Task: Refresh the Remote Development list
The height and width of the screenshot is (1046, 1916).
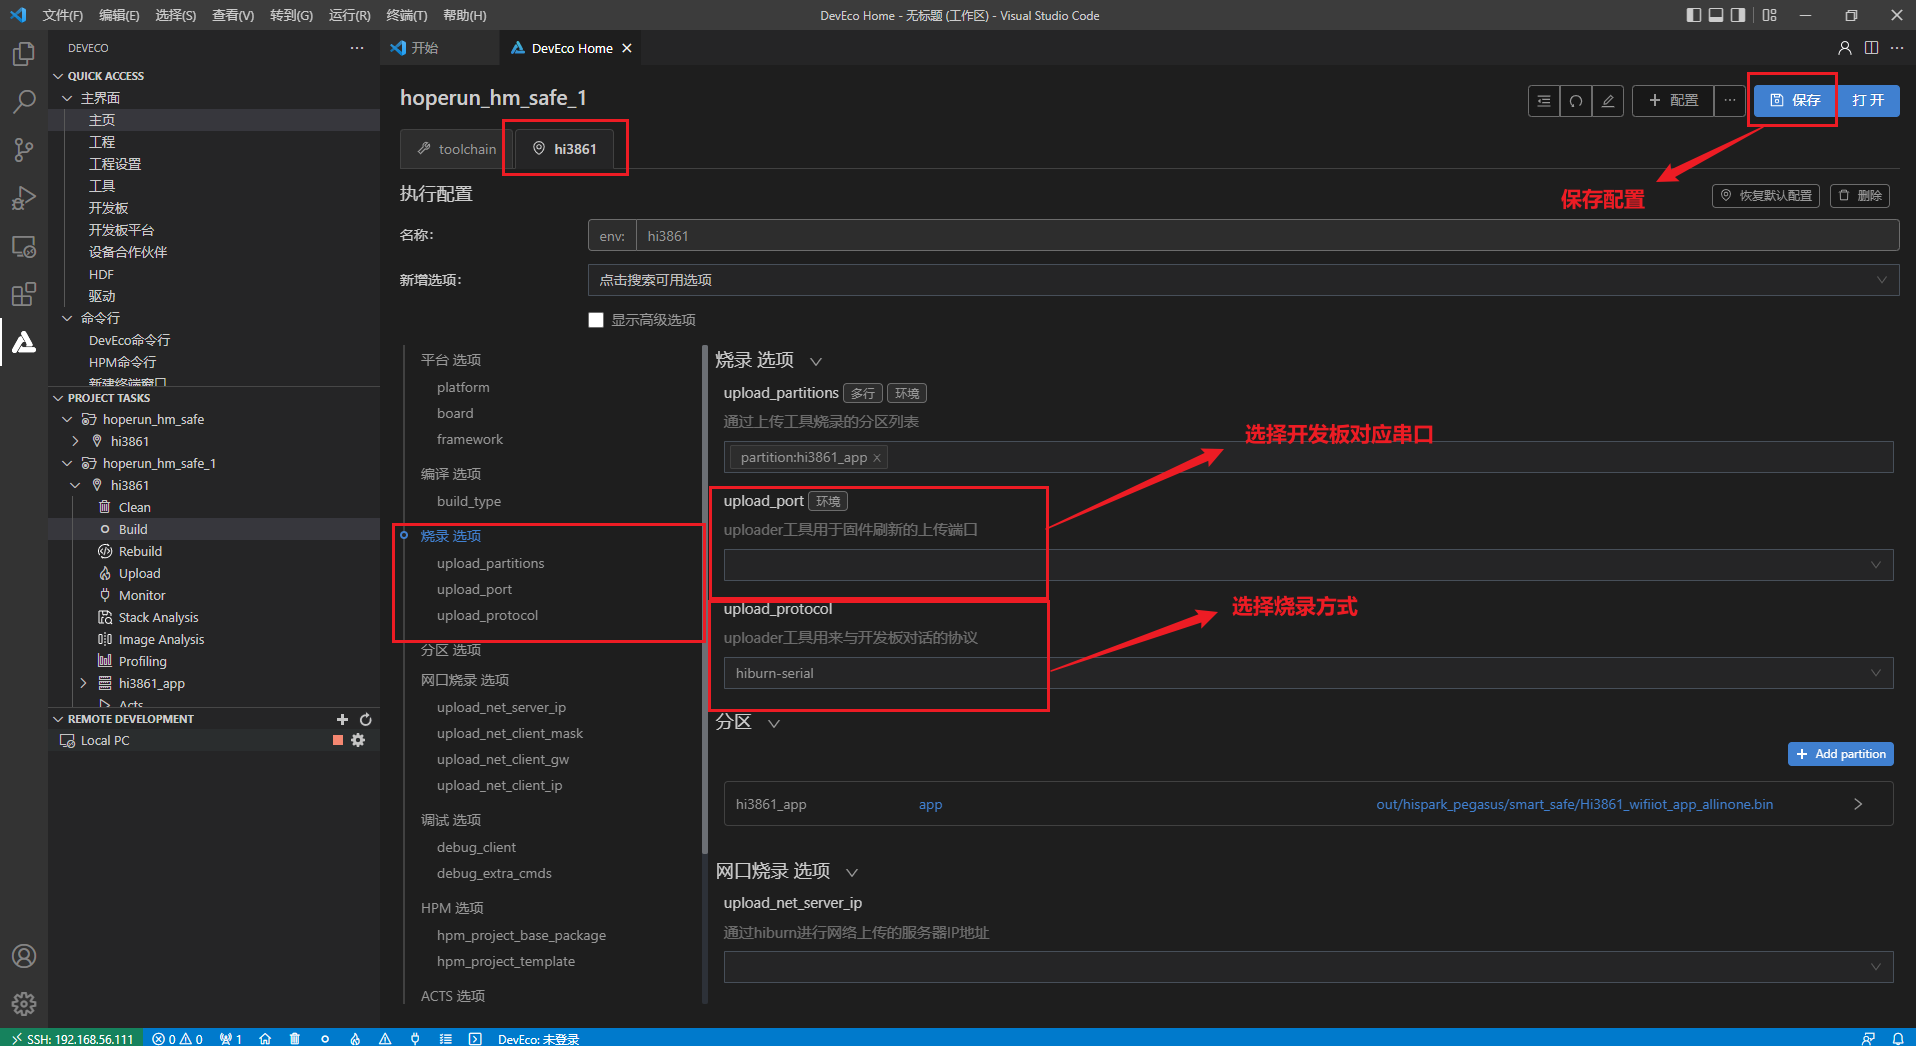Action: click(x=366, y=719)
